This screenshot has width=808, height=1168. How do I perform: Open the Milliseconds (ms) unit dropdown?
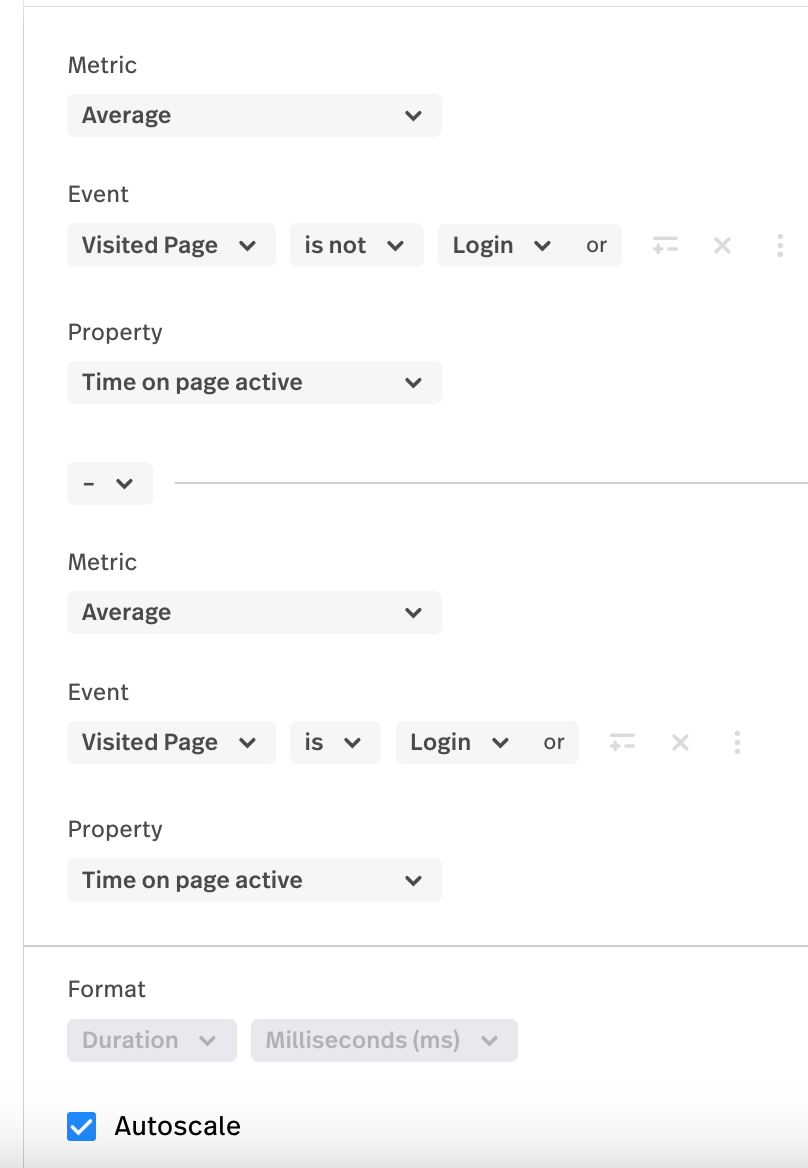[384, 1040]
